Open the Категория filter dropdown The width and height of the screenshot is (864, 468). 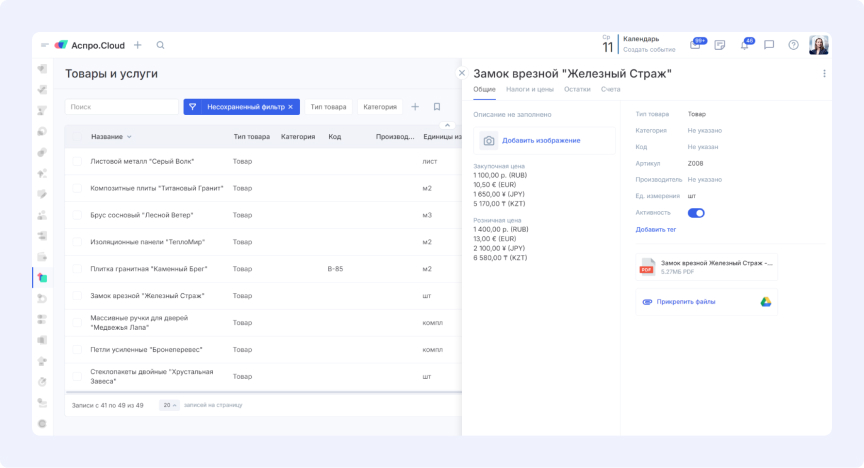pos(380,107)
